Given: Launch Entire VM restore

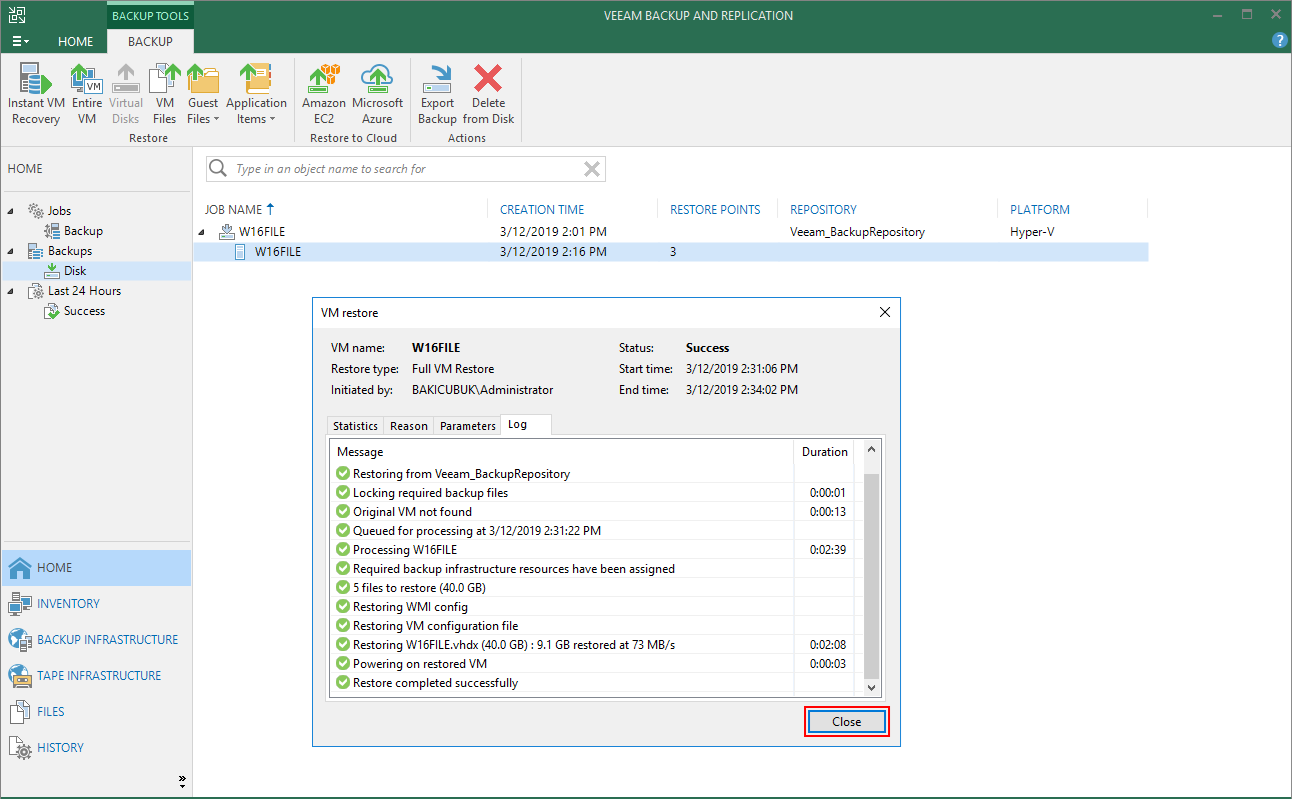Looking at the screenshot, I should [87, 94].
